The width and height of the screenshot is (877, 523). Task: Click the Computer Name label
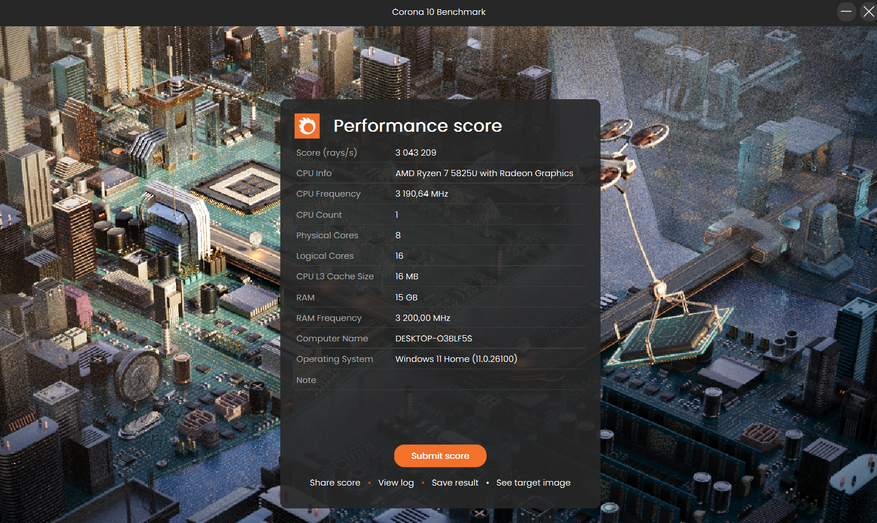[x=332, y=339]
